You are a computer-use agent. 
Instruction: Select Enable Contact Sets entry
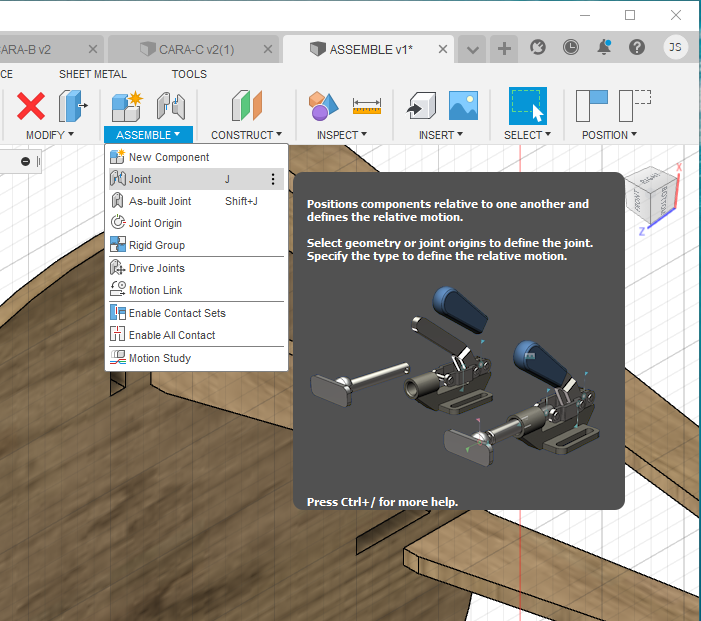[x=196, y=313]
